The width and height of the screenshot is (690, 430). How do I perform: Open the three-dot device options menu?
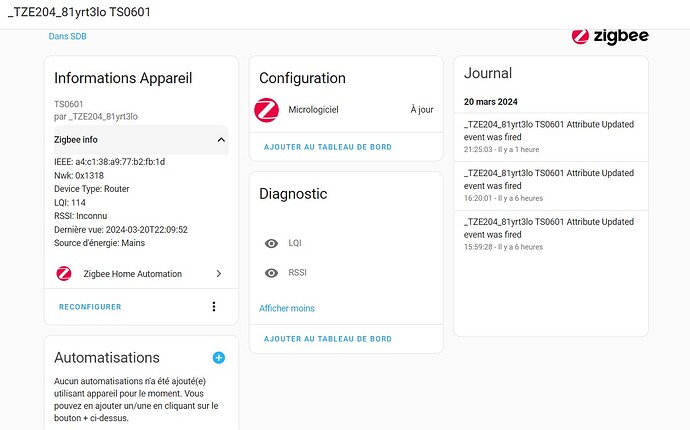click(213, 307)
